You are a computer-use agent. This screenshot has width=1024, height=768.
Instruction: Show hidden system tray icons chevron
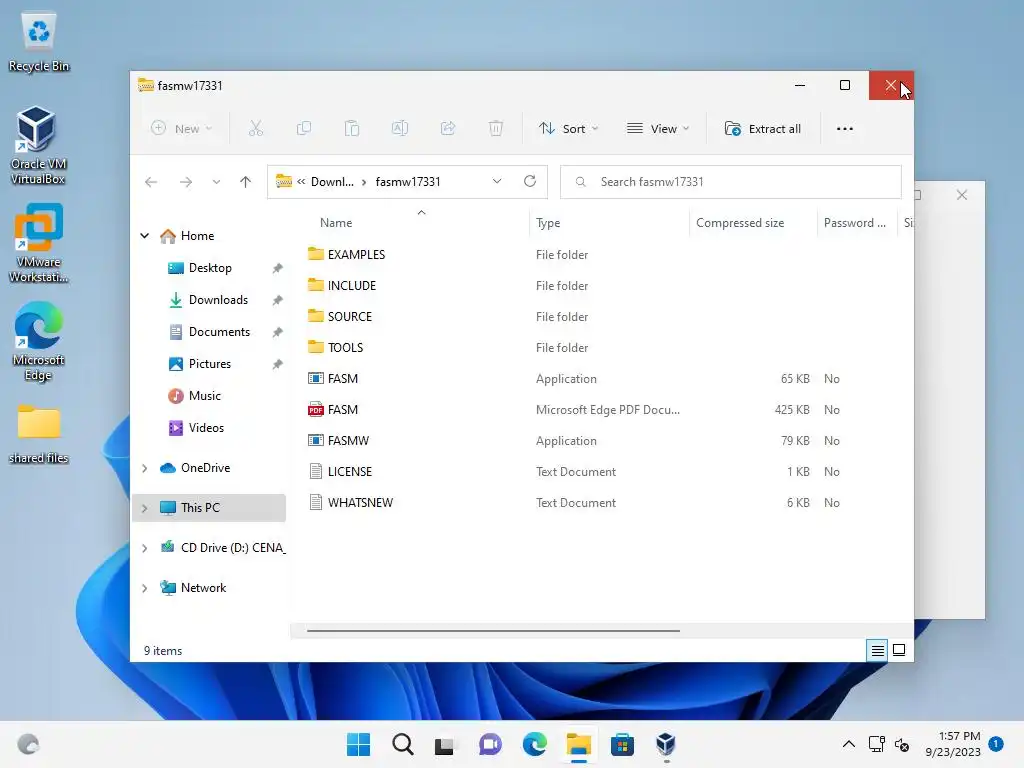[x=848, y=744]
